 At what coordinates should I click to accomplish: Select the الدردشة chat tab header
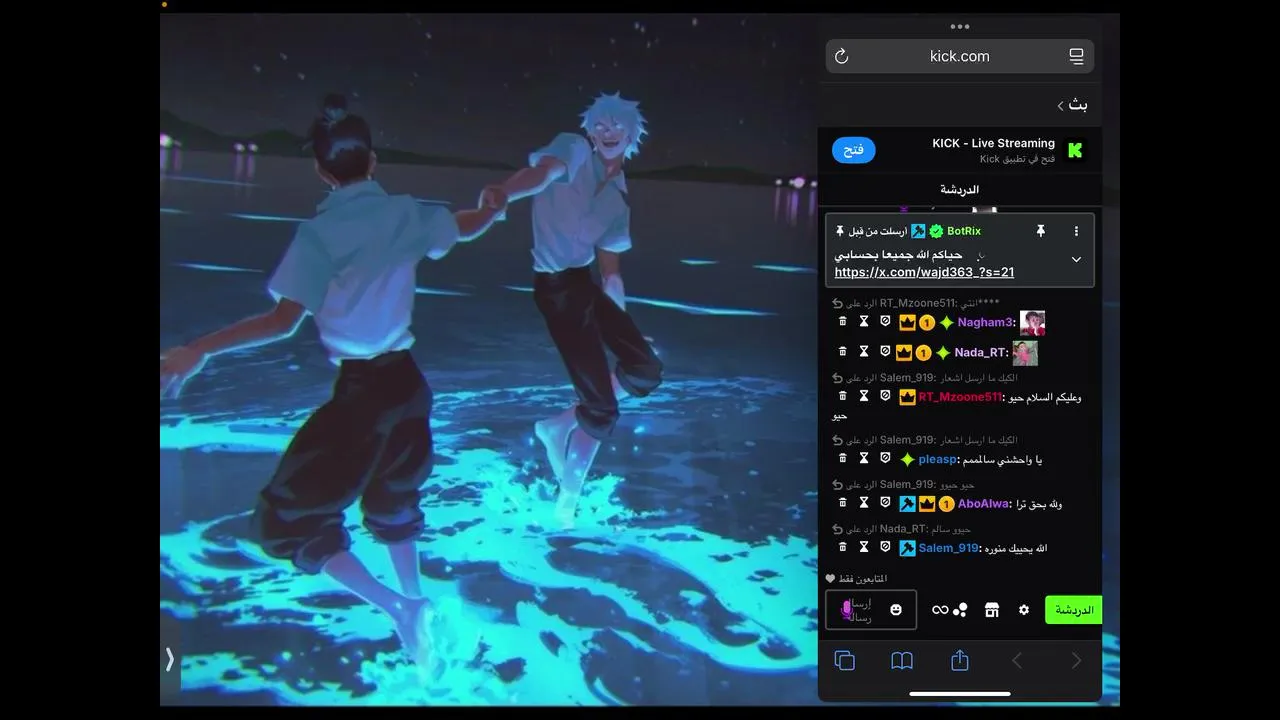coord(960,189)
